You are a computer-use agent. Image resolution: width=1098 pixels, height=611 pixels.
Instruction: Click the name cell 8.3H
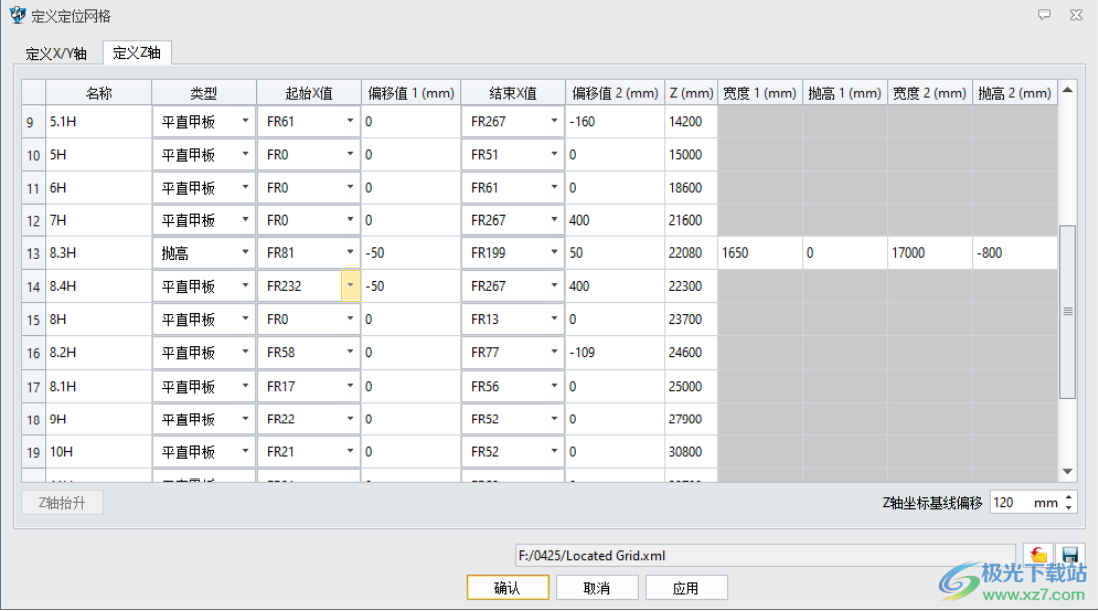(x=99, y=253)
